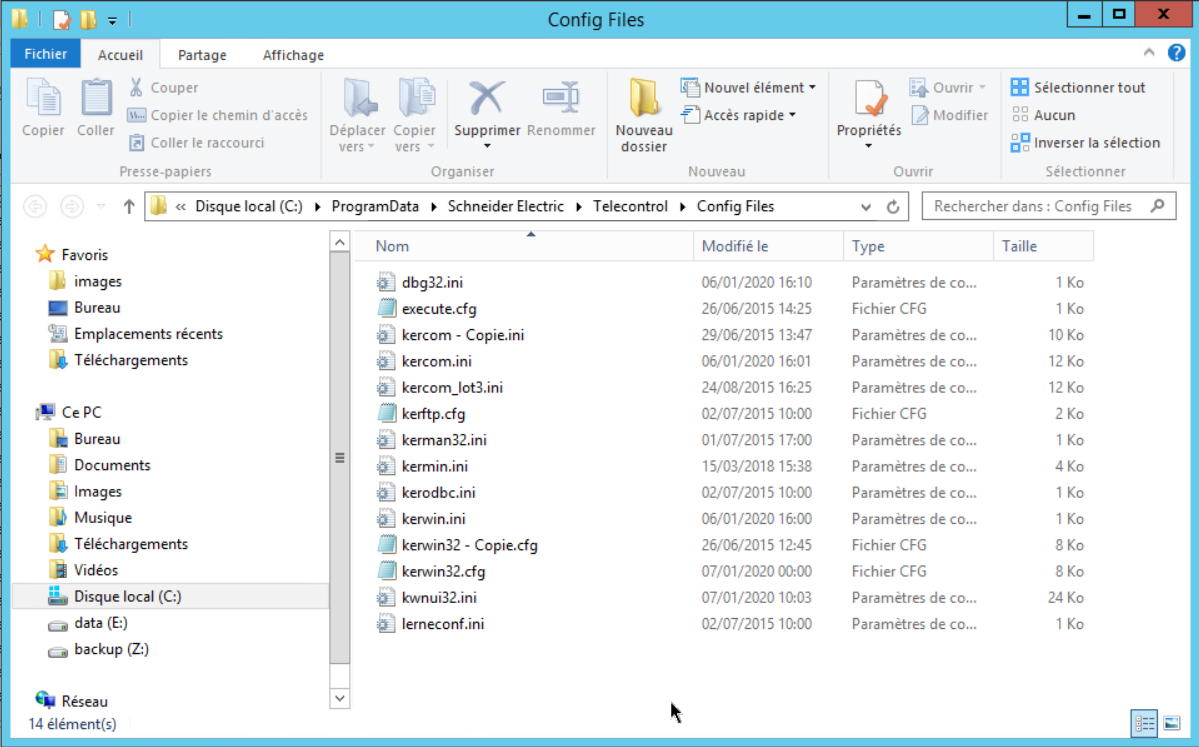
Task: Open the Fichier menu tab
Action: coord(46,55)
